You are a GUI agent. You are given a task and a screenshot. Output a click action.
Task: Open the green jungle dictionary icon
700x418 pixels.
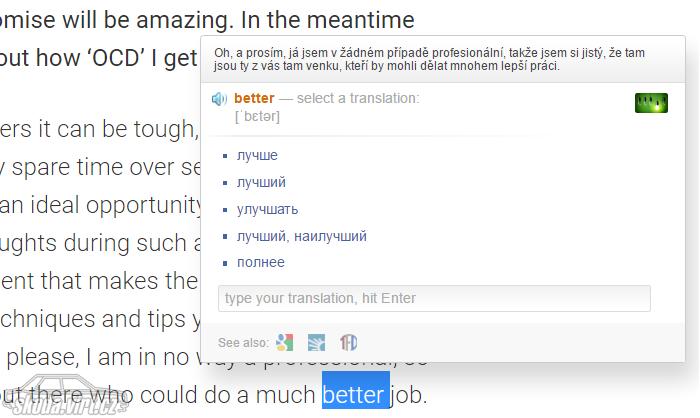pyautogui.click(x=651, y=103)
